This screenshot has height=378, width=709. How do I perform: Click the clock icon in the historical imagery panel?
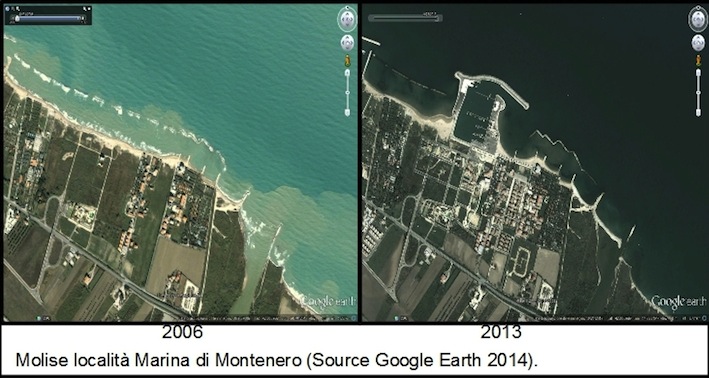7,9
